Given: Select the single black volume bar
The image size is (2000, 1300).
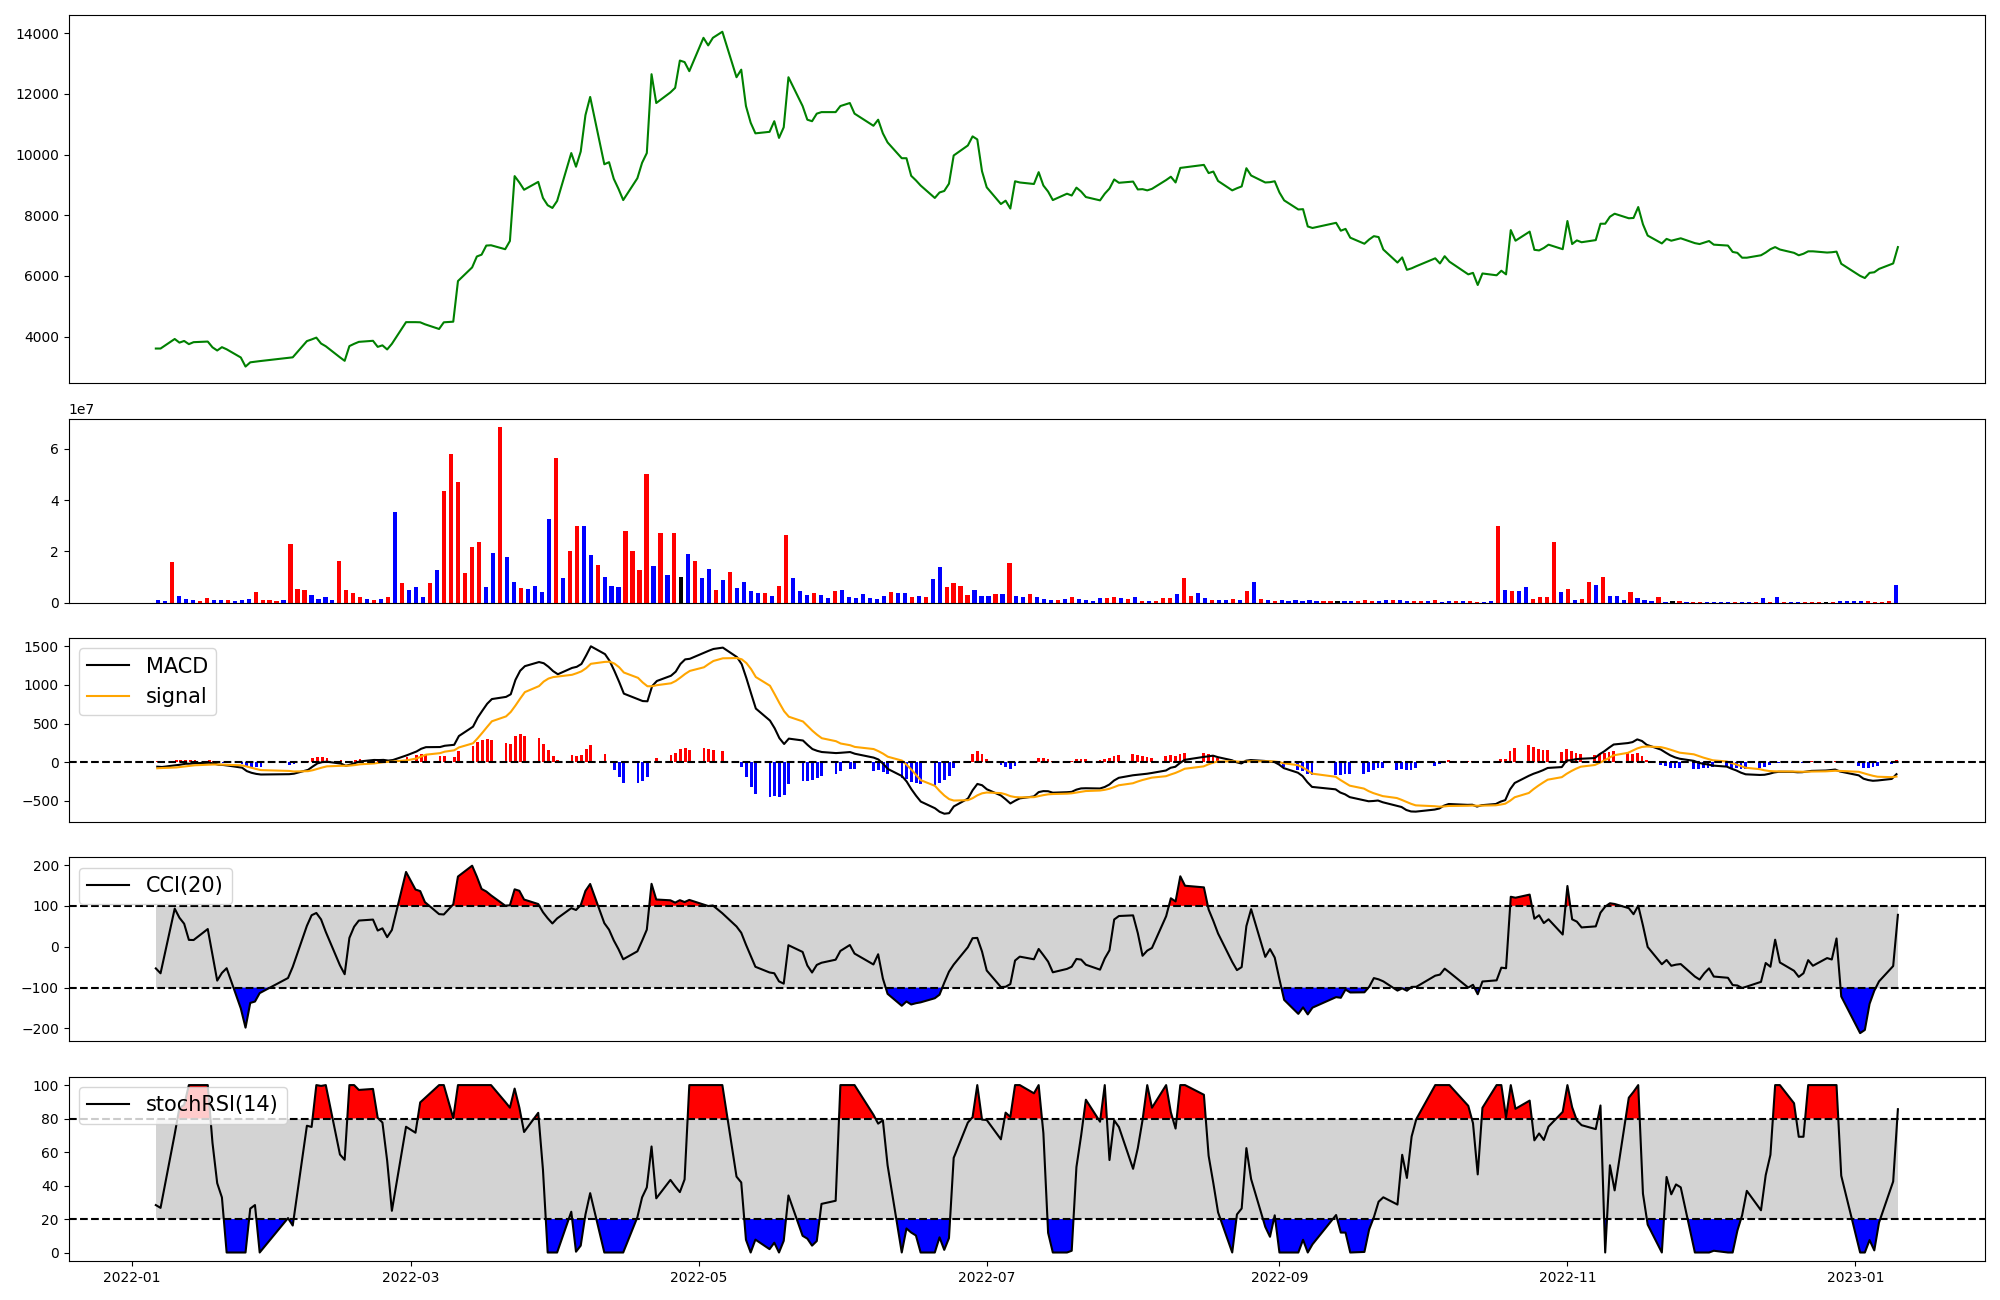Looking at the screenshot, I should [681, 590].
